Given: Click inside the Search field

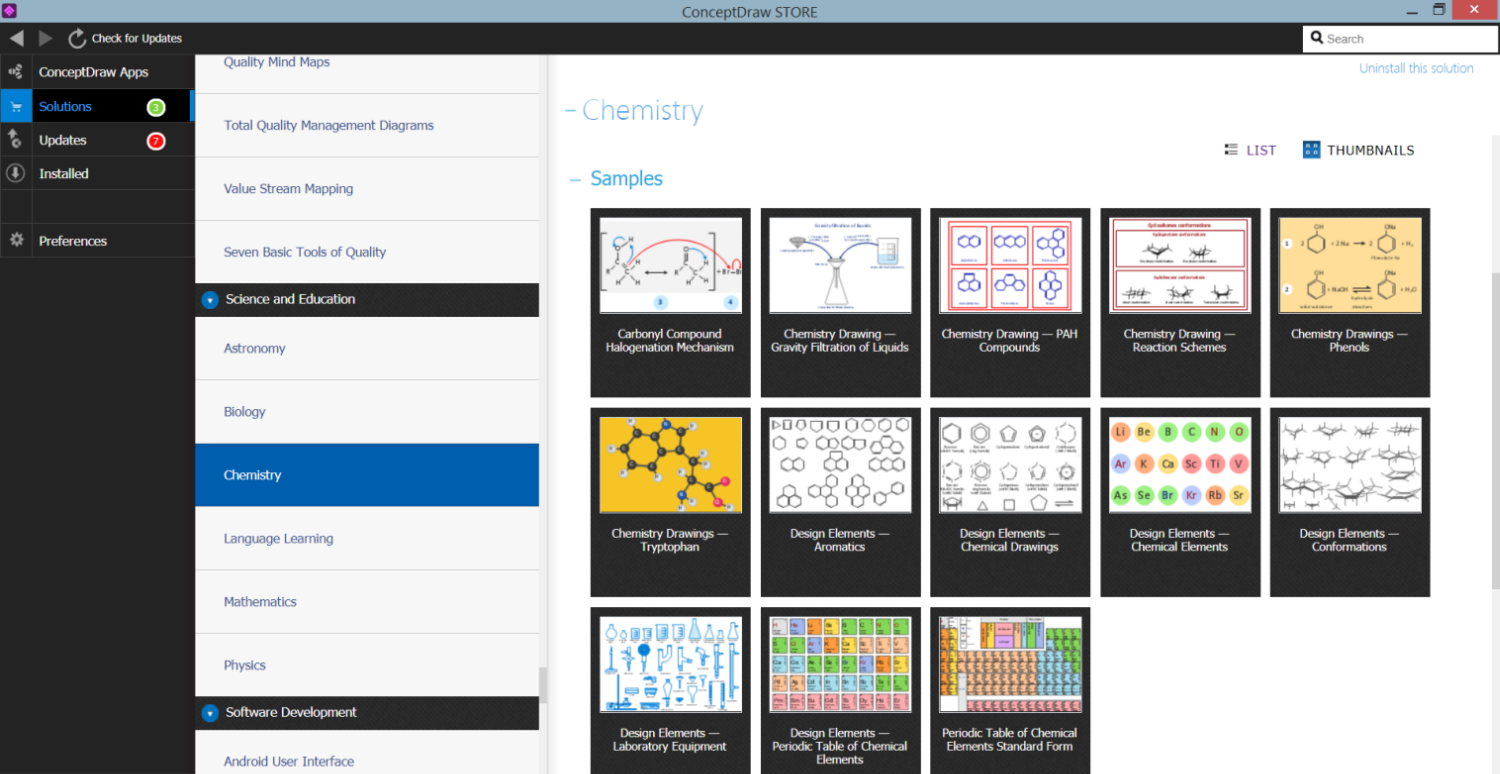Looking at the screenshot, I should click(1400, 38).
